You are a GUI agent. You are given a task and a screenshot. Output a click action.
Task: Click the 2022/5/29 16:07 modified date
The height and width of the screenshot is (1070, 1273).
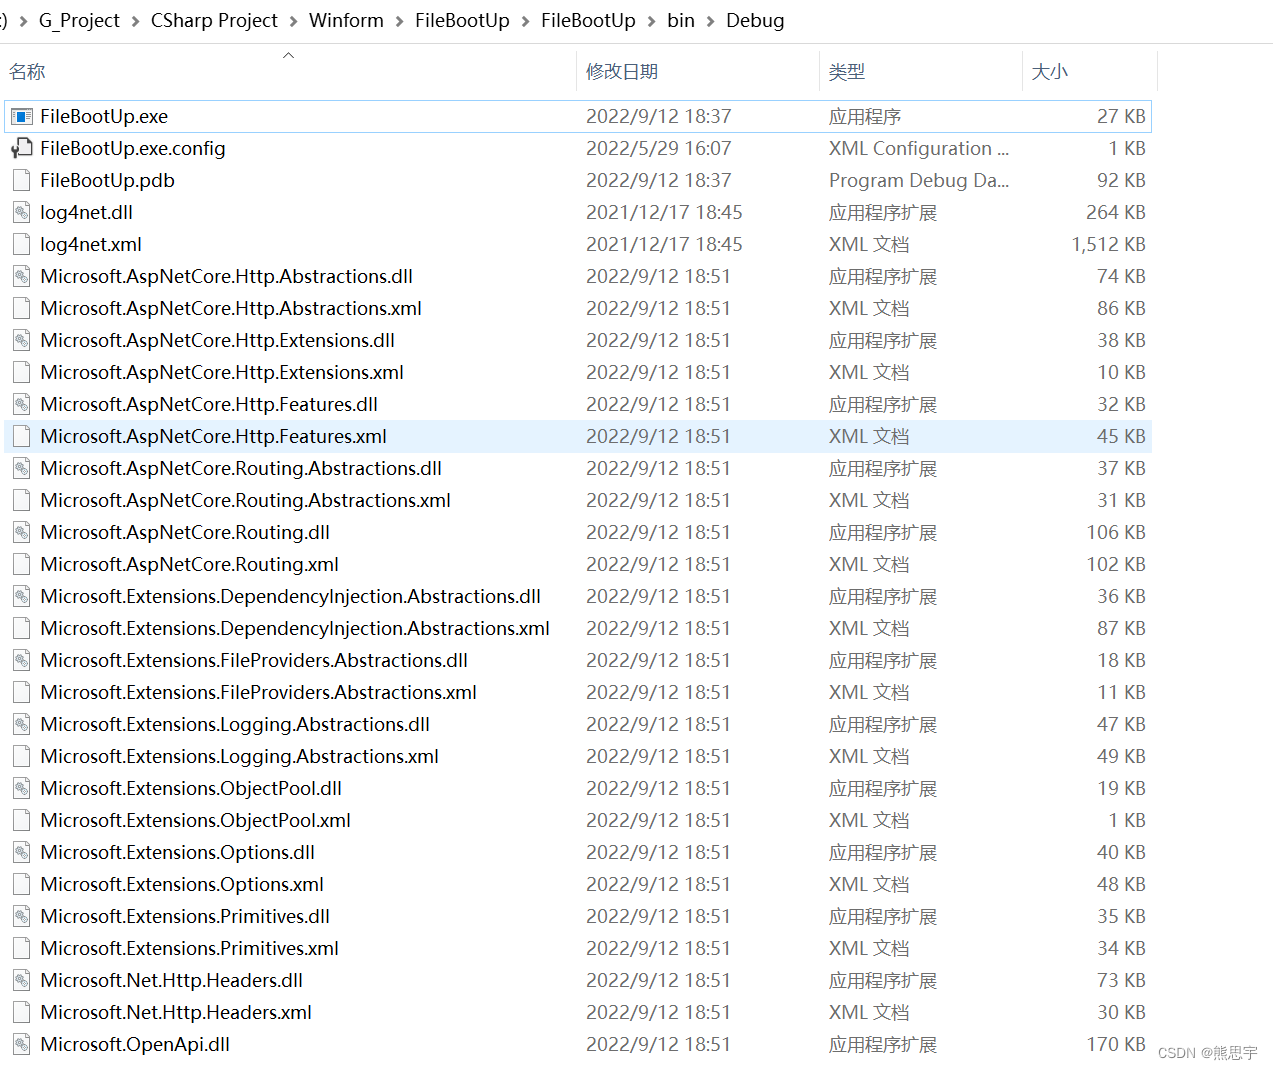tap(658, 149)
